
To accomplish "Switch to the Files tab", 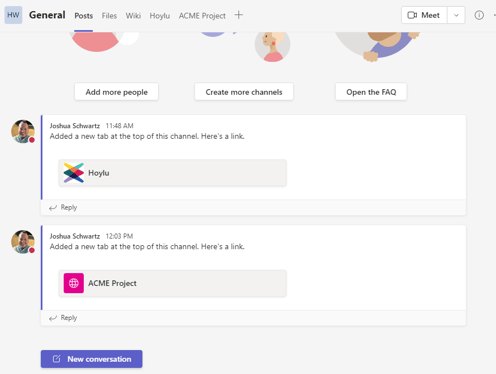I will point(109,16).
